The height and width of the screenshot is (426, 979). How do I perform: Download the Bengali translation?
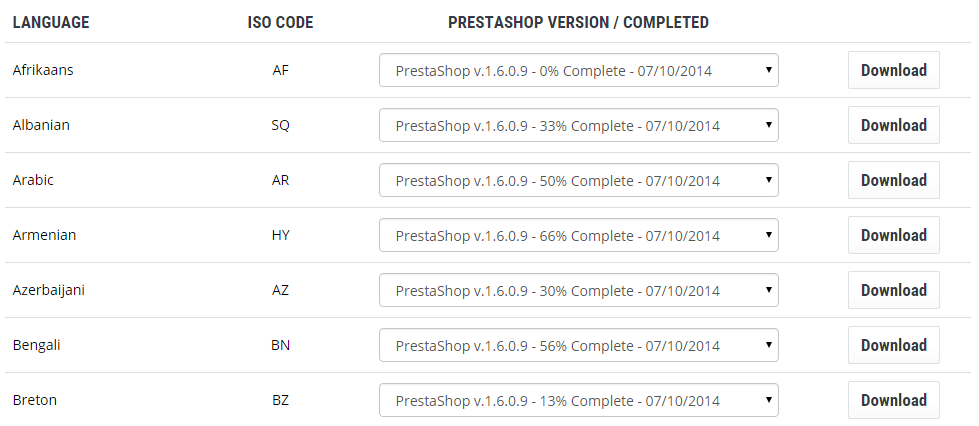[x=893, y=345]
